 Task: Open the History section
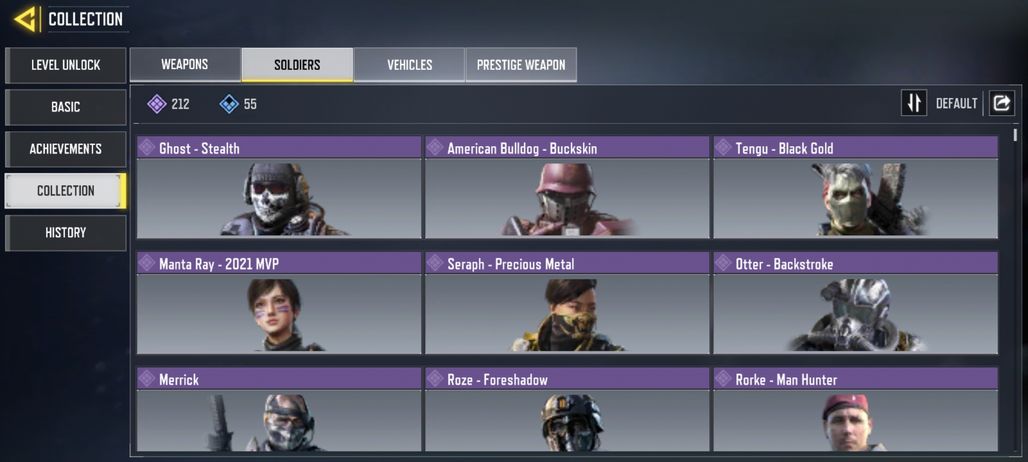pos(66,233)
